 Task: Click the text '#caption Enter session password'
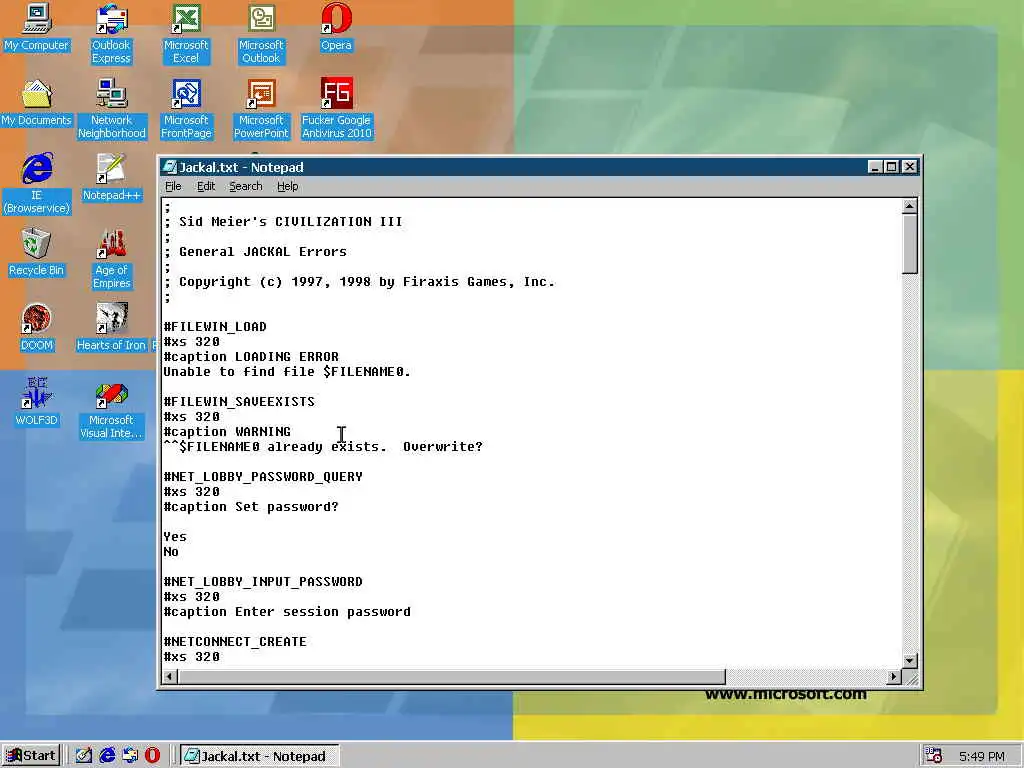tap(287, 612)
